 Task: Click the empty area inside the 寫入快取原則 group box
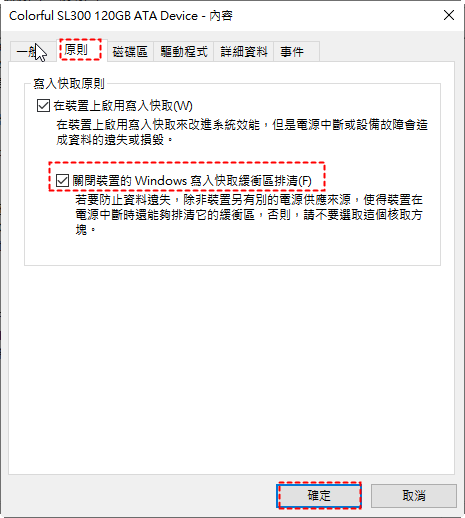(232, 250)
